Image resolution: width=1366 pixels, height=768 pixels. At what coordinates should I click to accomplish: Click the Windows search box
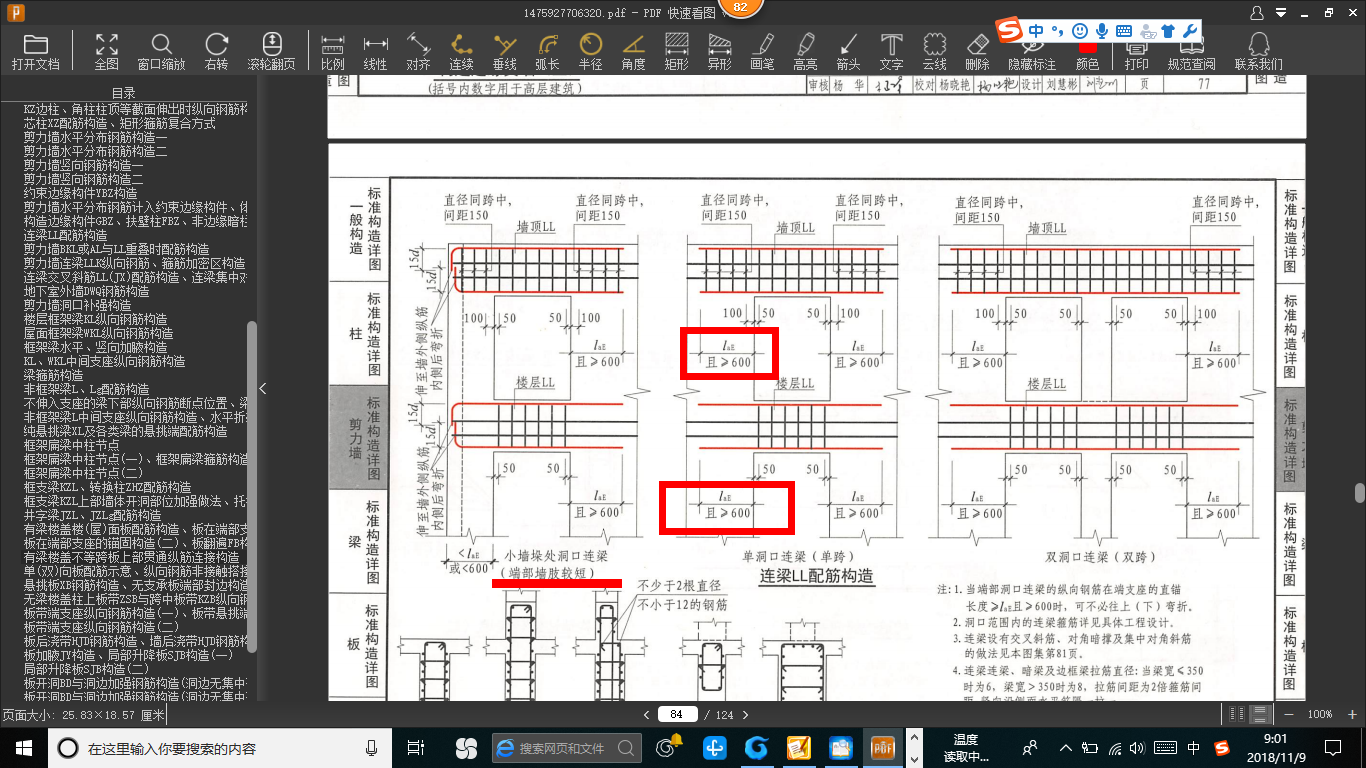click(220, 747)
